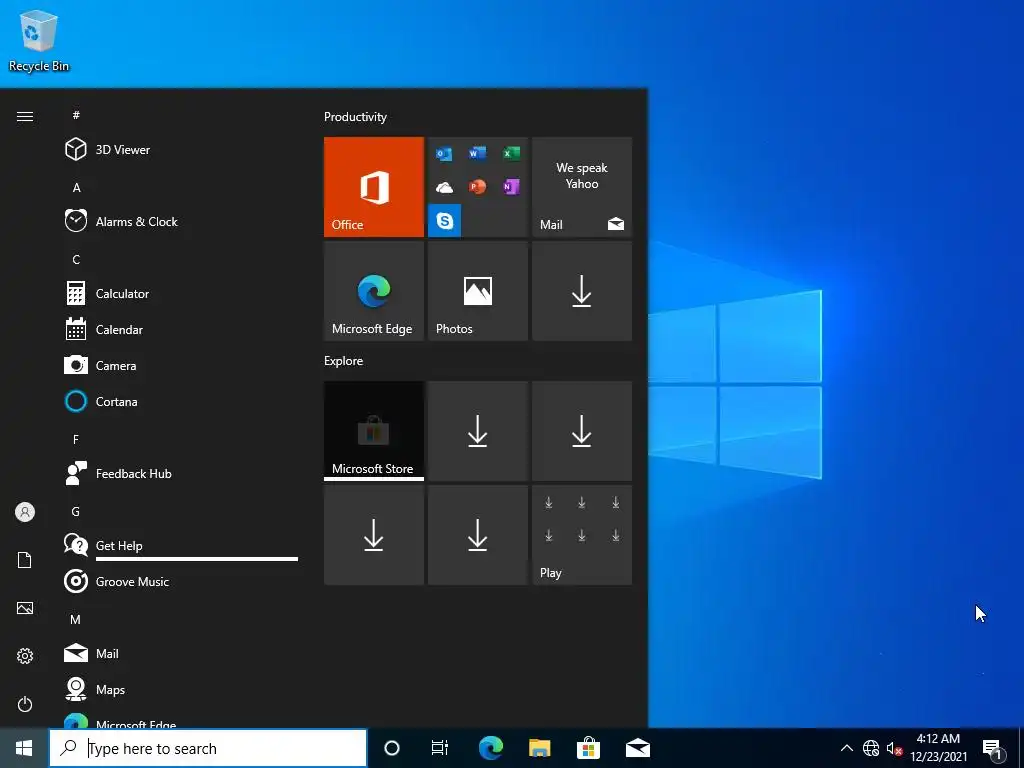Image resolution: width=1024 pixels, height=768 pixels.
Task: Open the network status icon
Action: click(x=871, y=748)
